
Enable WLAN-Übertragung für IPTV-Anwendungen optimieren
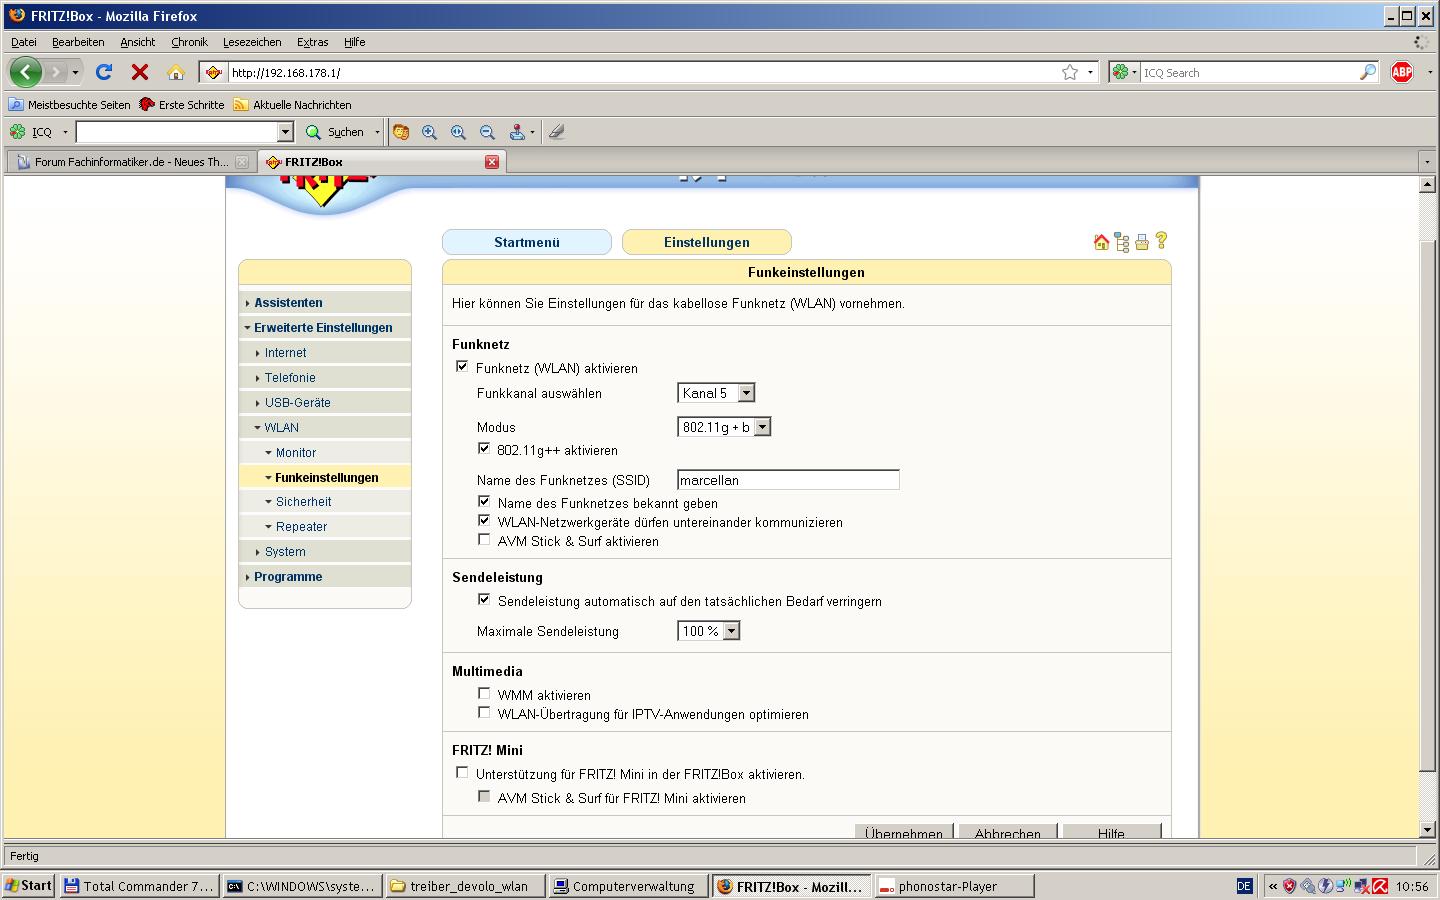pos(484,713)
